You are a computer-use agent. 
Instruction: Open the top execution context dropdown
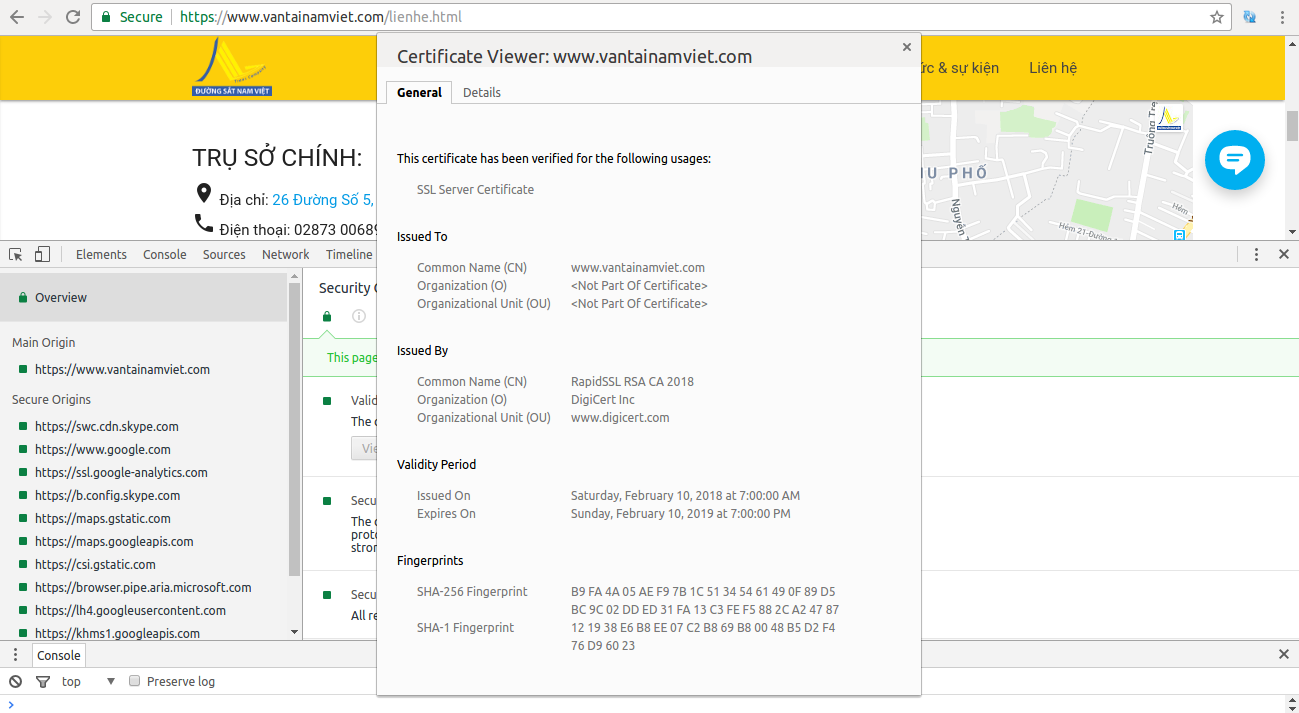pyautogui.click(x=89, y=681)
